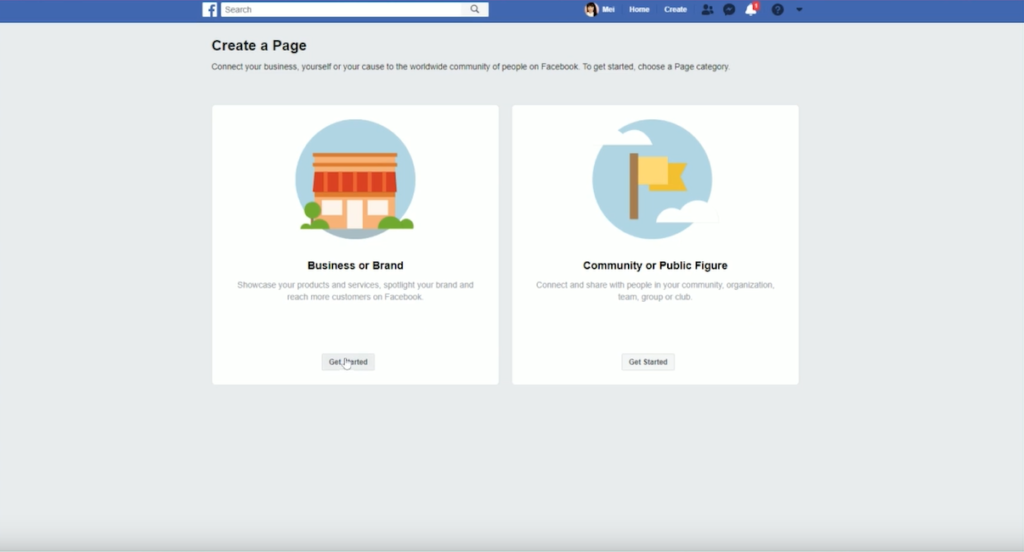Click the storefront illustration

[x=355, y=179]
